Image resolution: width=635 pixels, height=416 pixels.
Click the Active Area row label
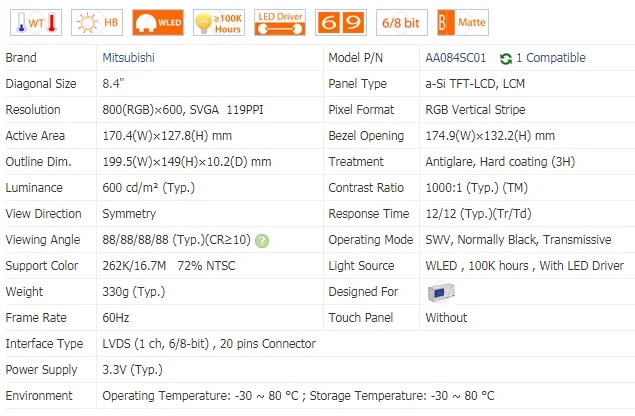click(x=35, y=136)
